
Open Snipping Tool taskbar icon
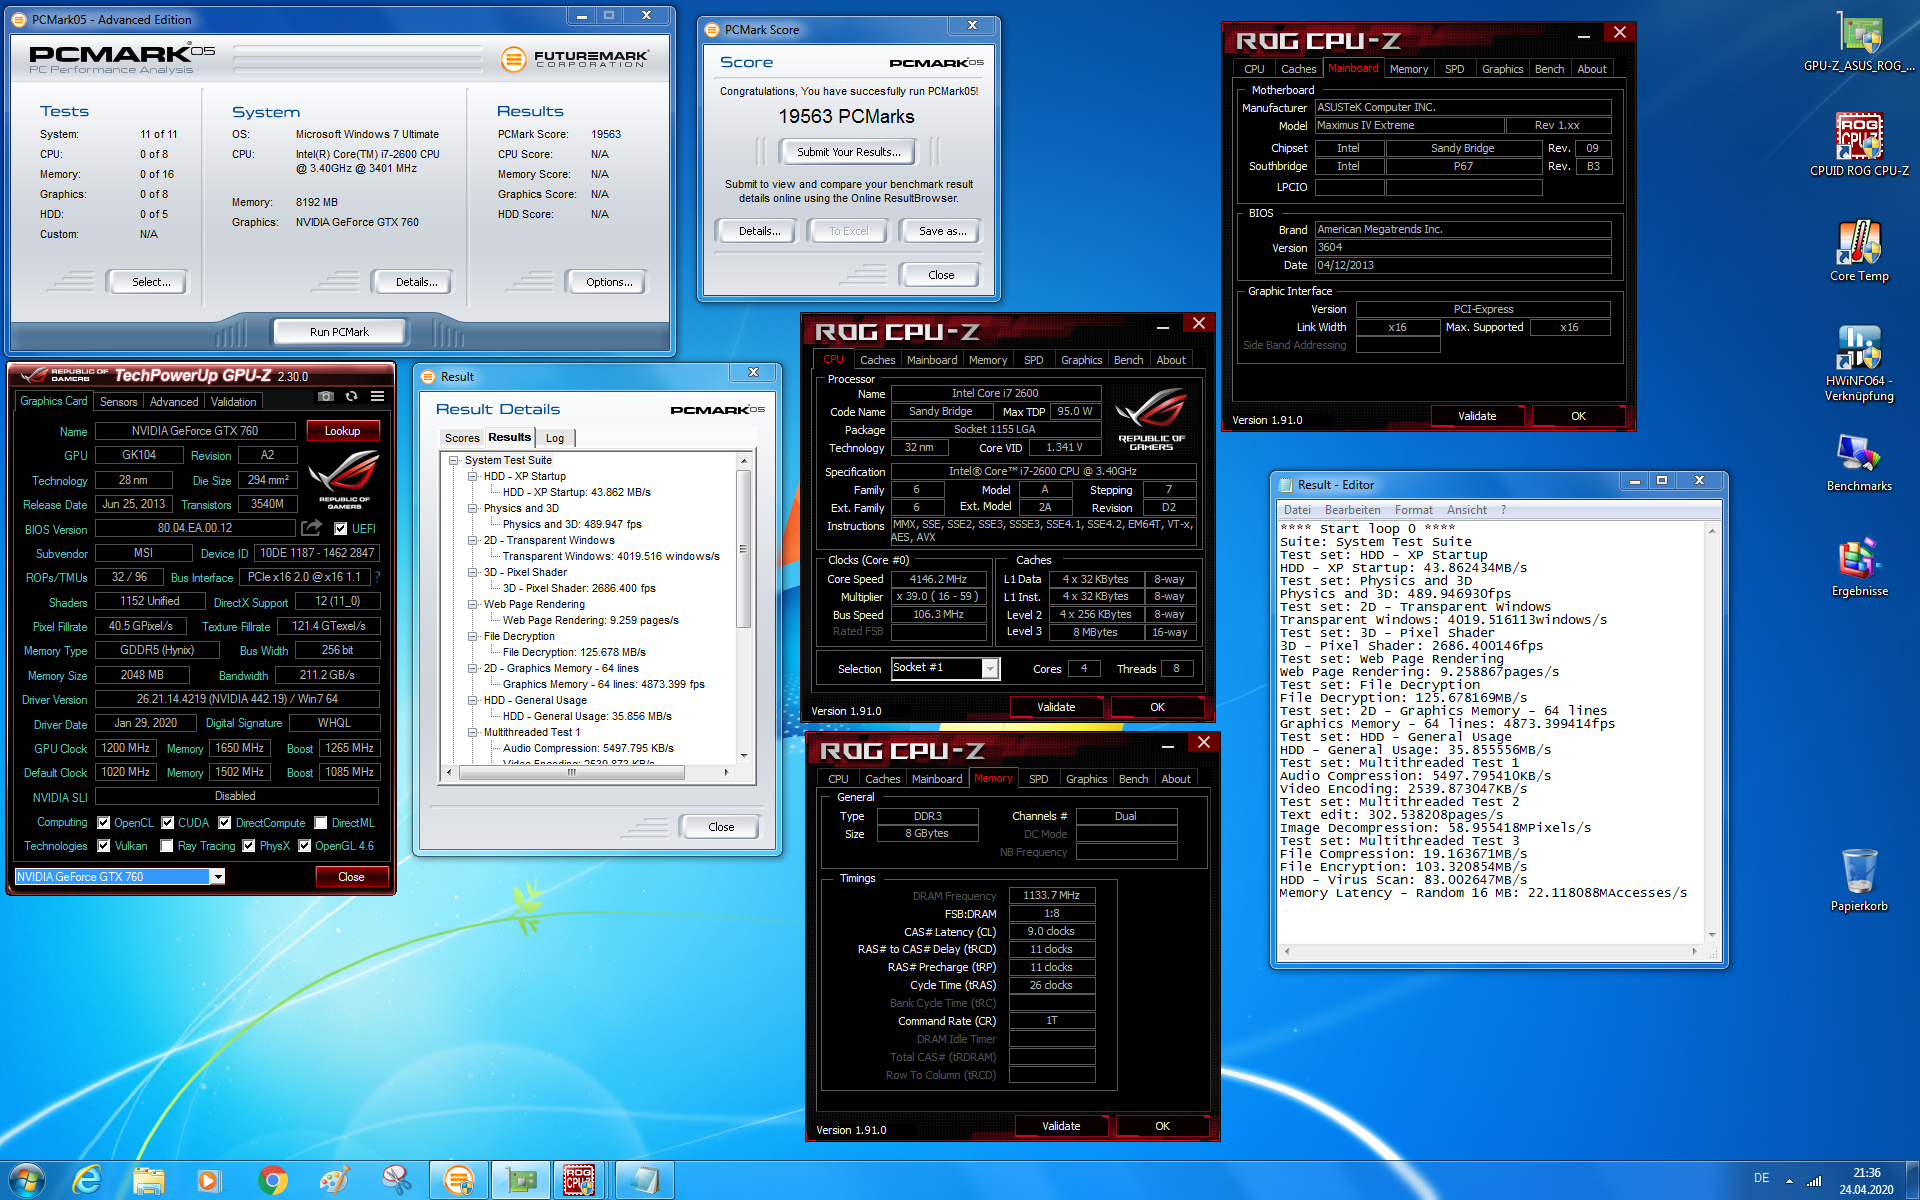[x=396, y=1180]
